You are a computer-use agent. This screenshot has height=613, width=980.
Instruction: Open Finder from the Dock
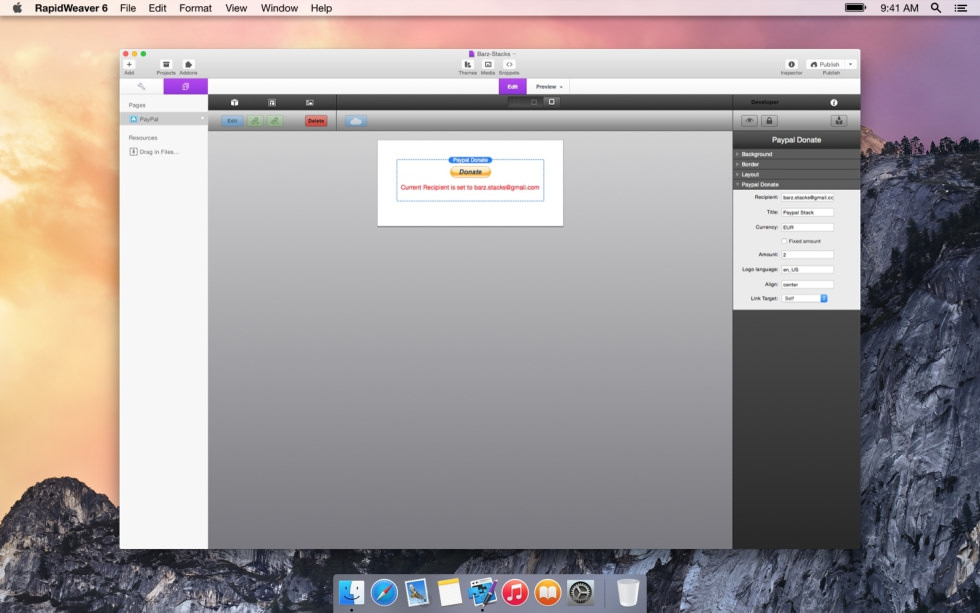coord(351,592)
